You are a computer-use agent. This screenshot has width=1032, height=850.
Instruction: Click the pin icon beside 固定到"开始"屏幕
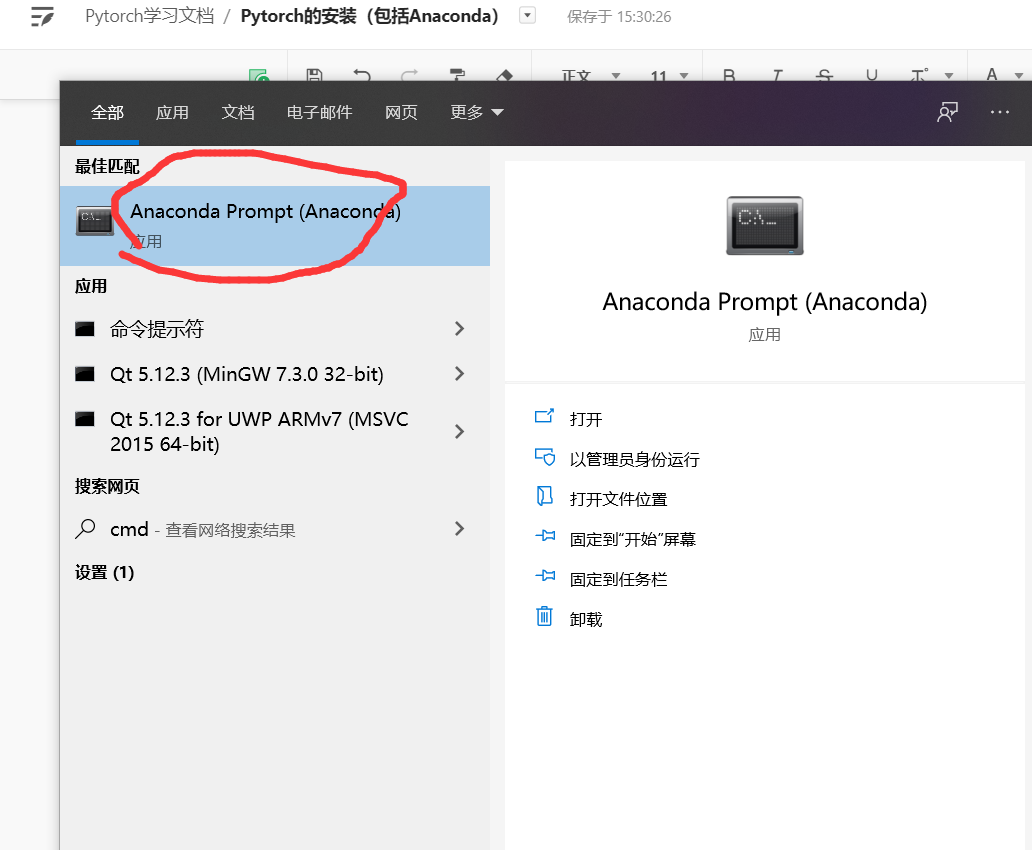coord(545,536)
